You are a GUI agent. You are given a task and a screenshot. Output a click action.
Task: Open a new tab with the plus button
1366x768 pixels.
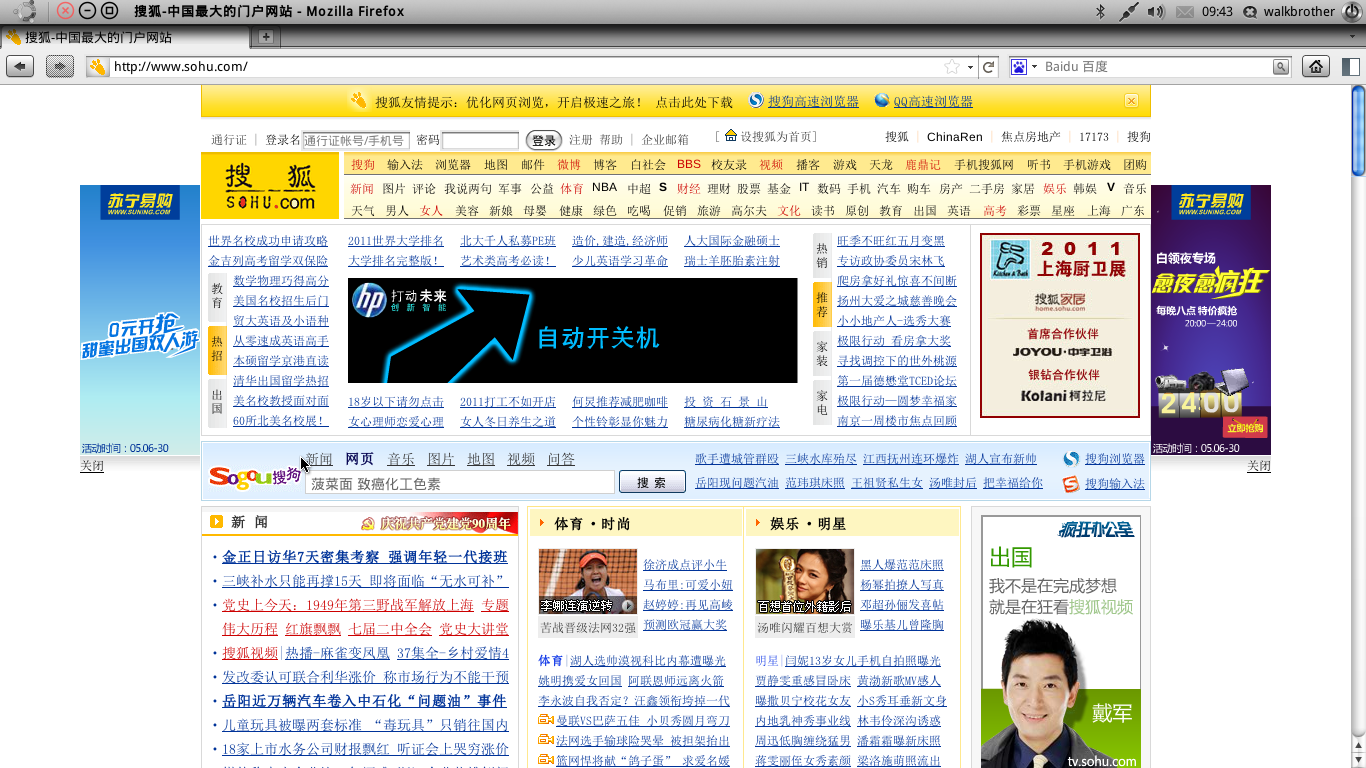266,37
